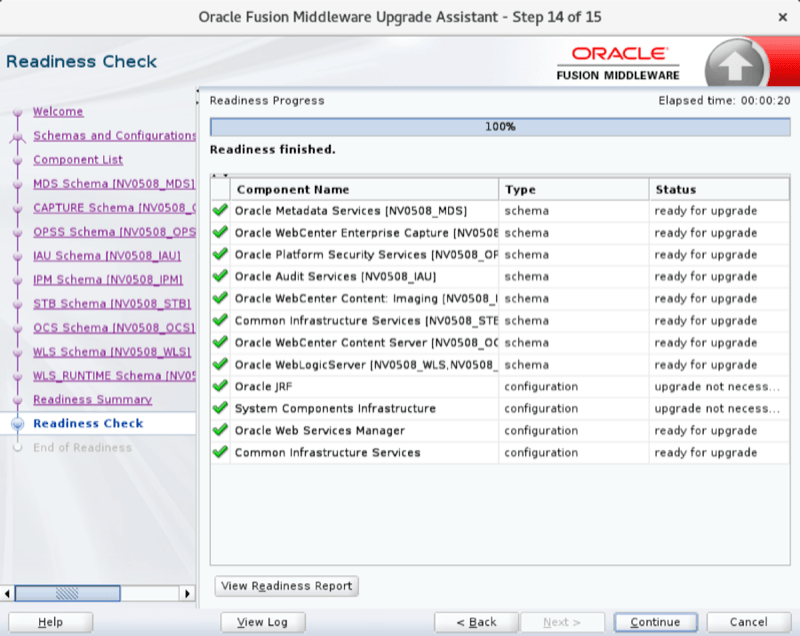
Task: Open Component List step
Action: [x=78, y=159]
